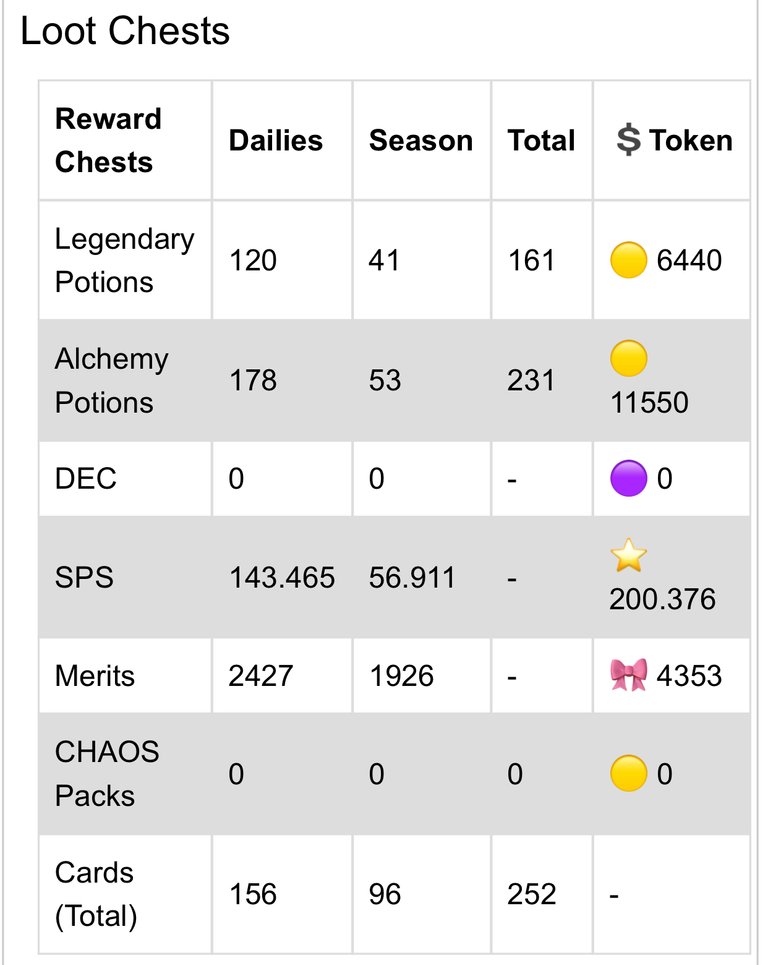Click the Legendary Potions total 161
Viewport: 768px width, 965px height.
[531, 260]
